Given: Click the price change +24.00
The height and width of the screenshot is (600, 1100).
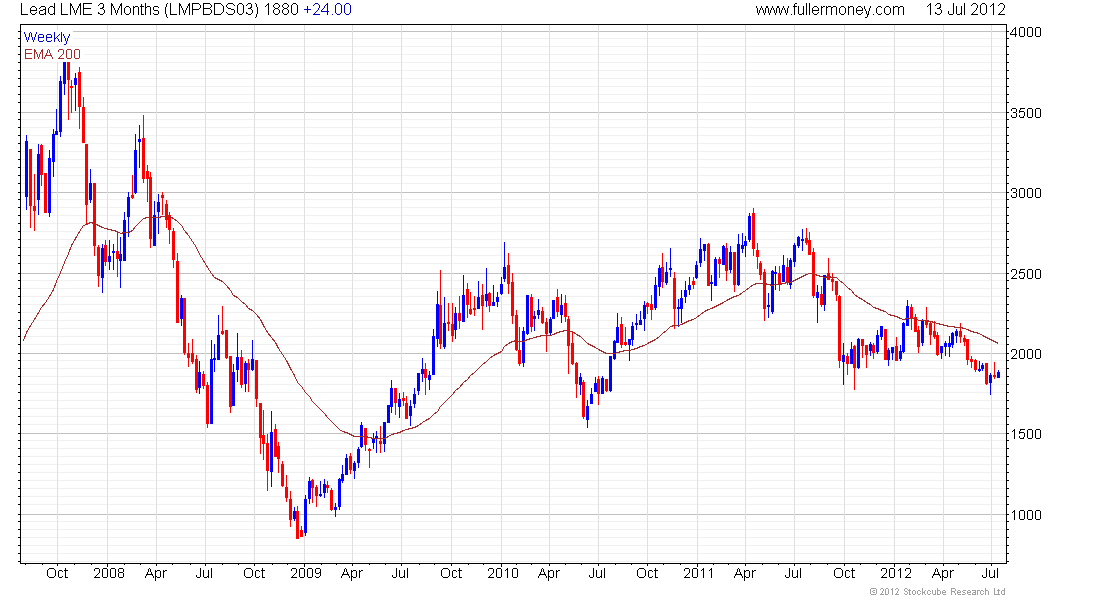Looking at the screenshot, I should (328, 10).
